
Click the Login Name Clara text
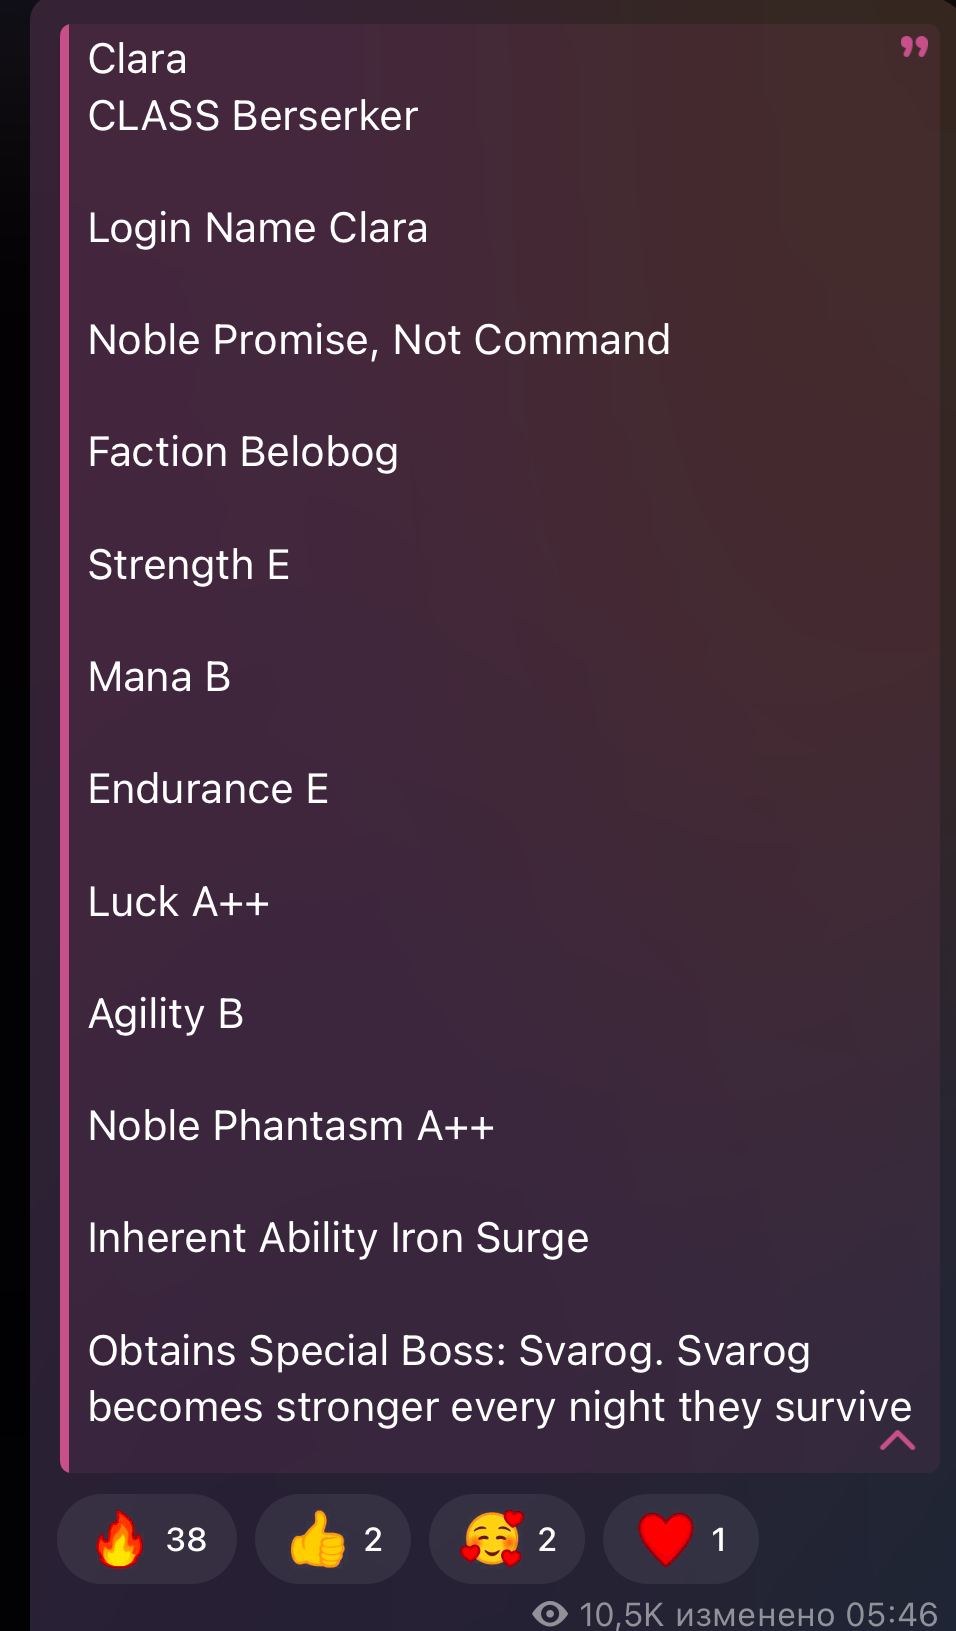258,229
